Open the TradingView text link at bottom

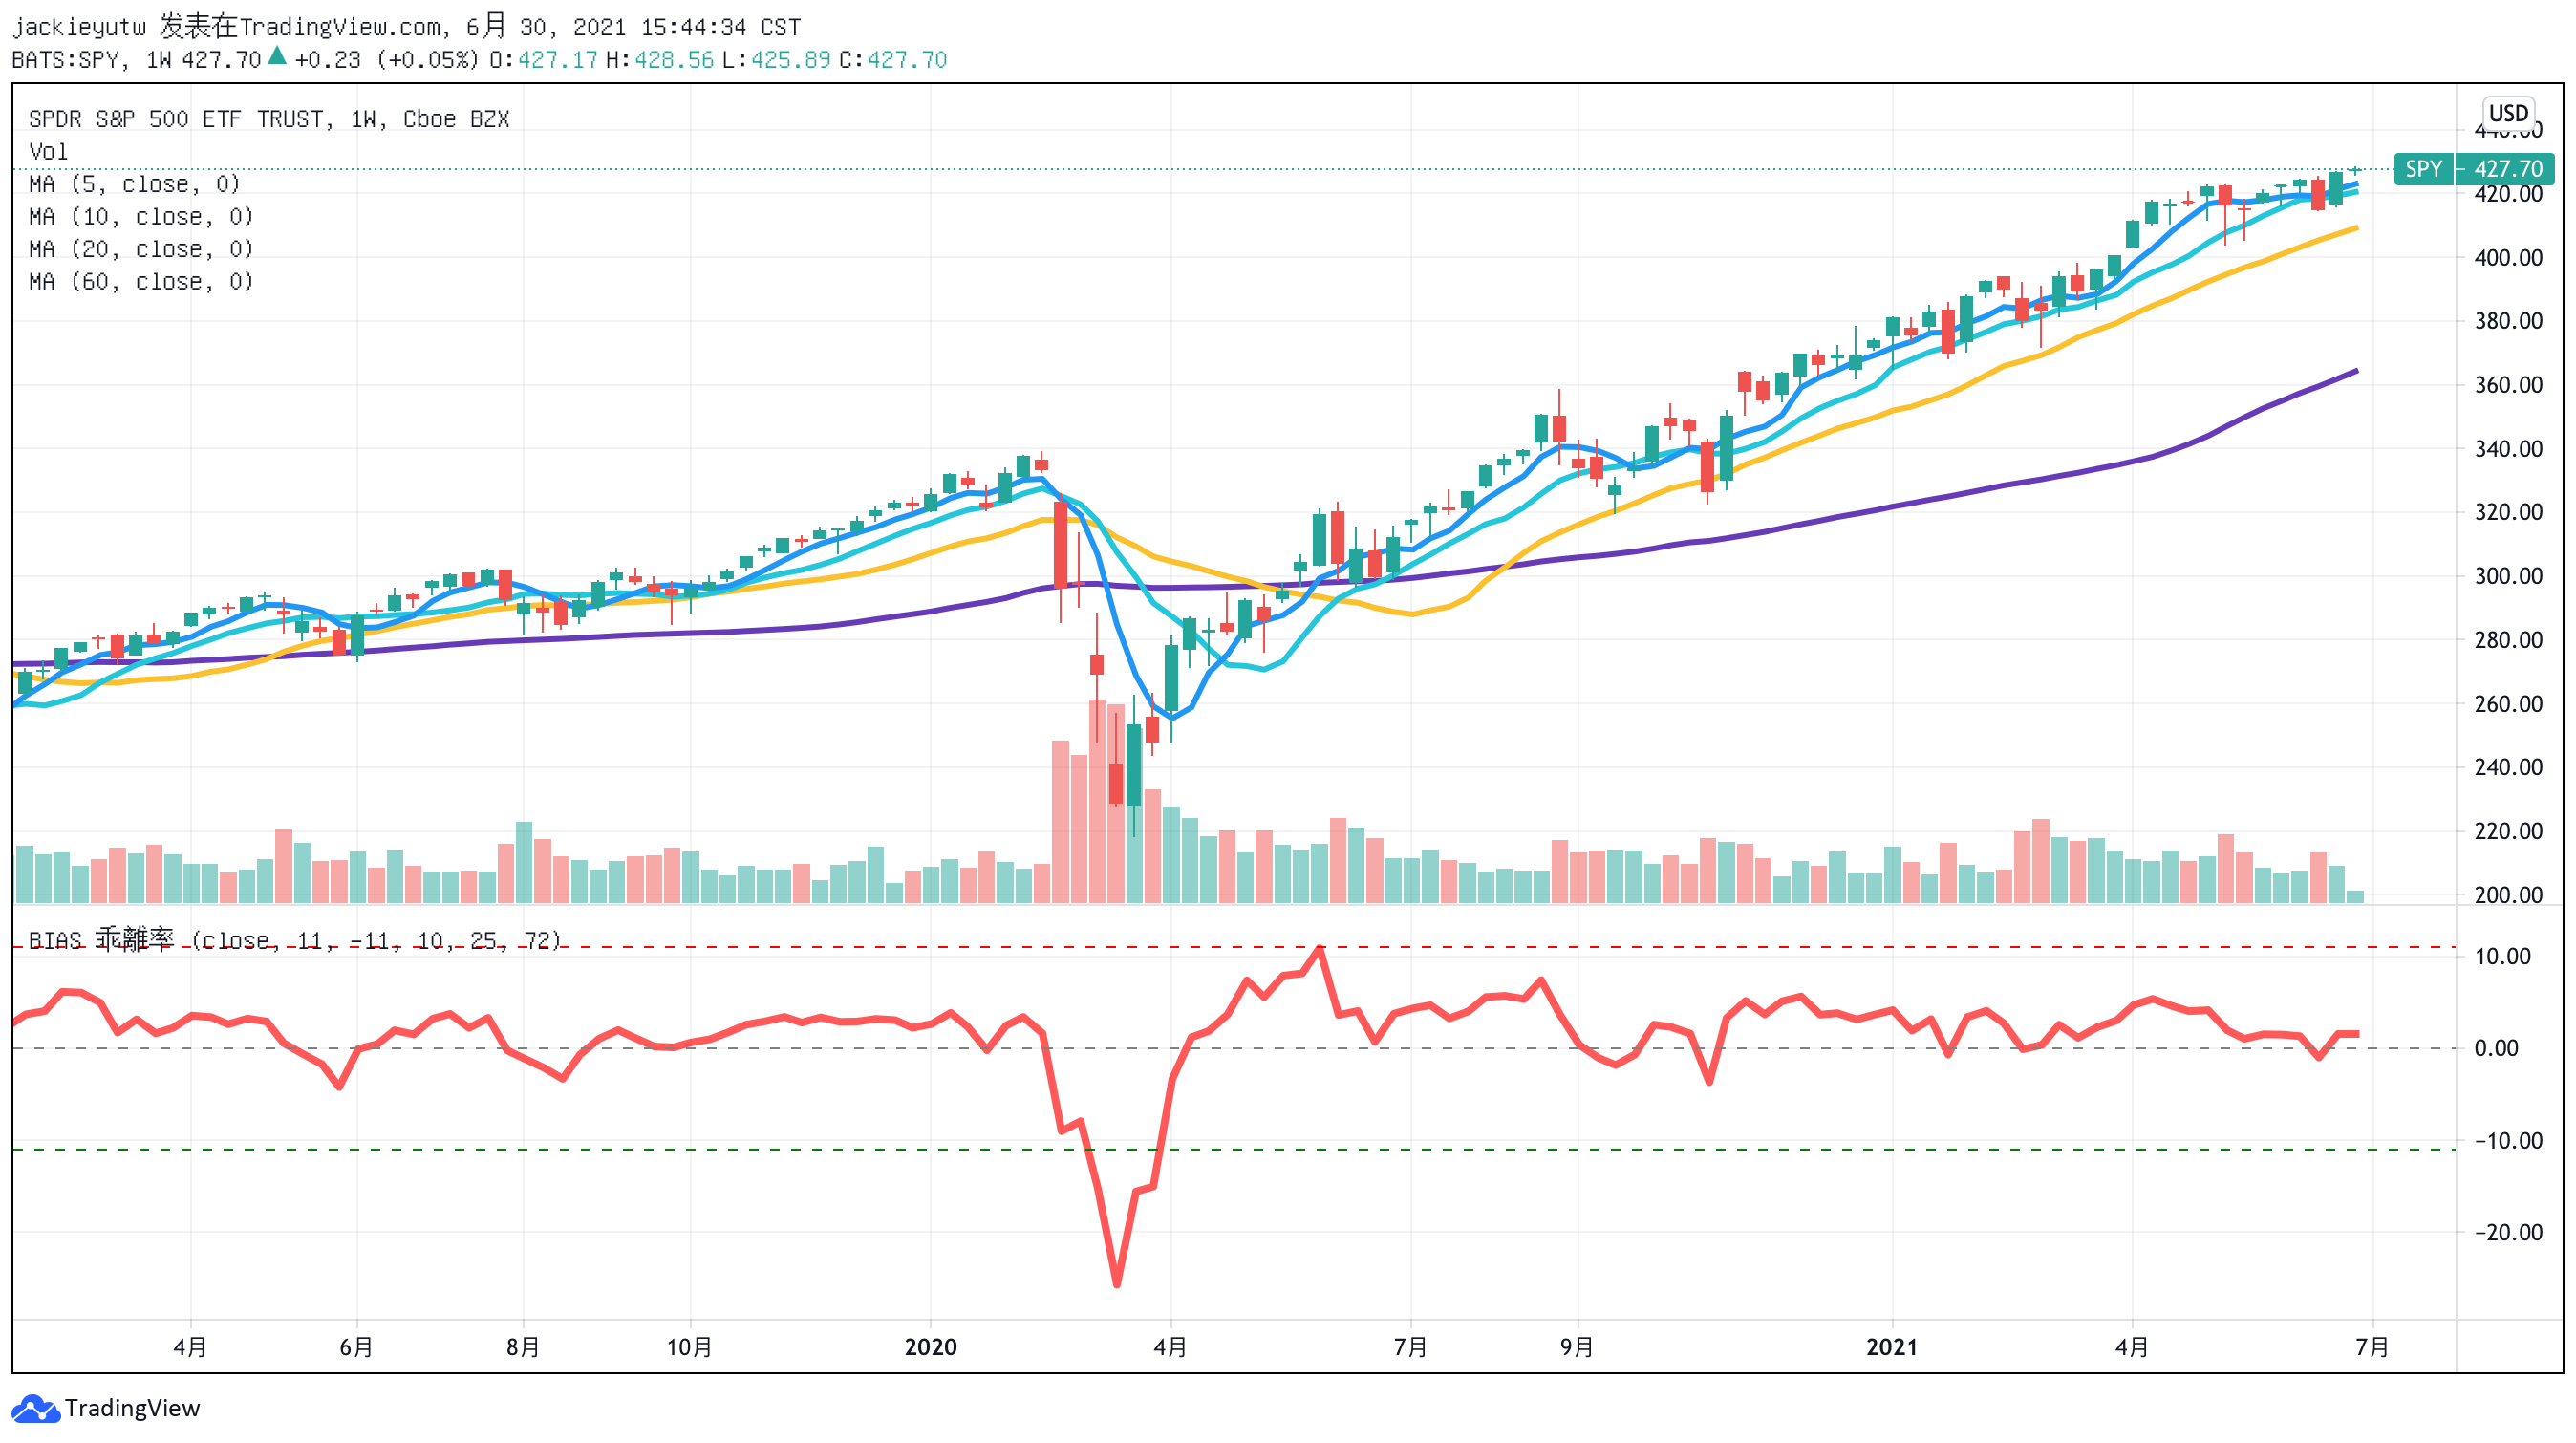[x=132, y=1408]
